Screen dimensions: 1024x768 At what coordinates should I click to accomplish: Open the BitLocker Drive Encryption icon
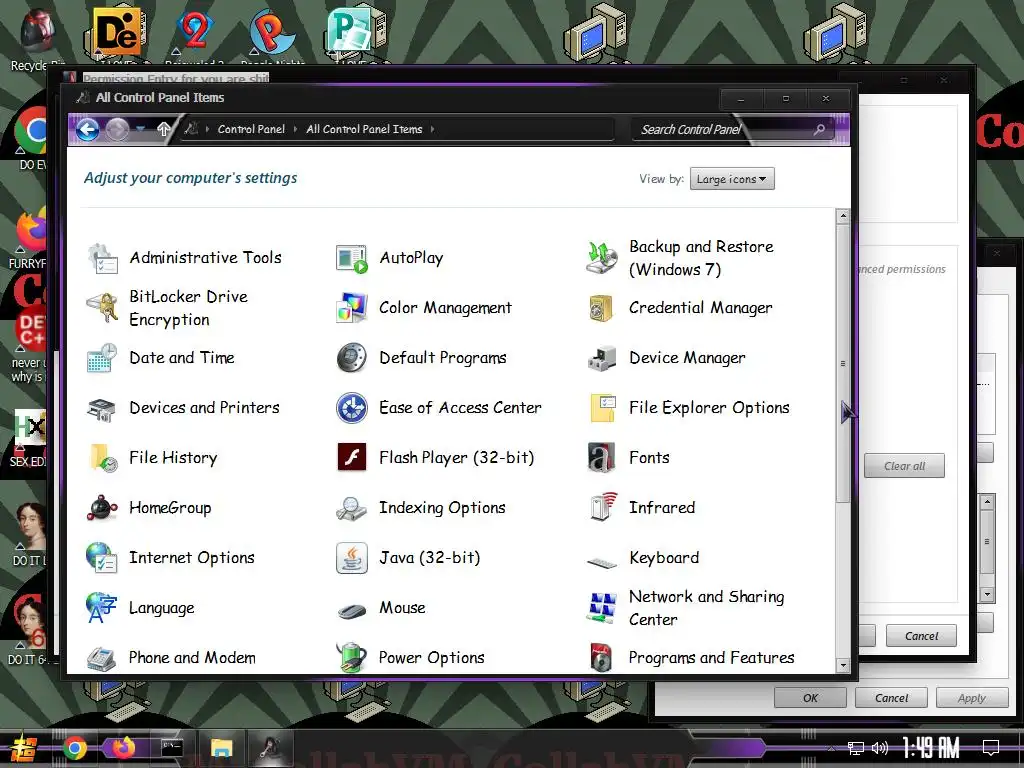103,308
